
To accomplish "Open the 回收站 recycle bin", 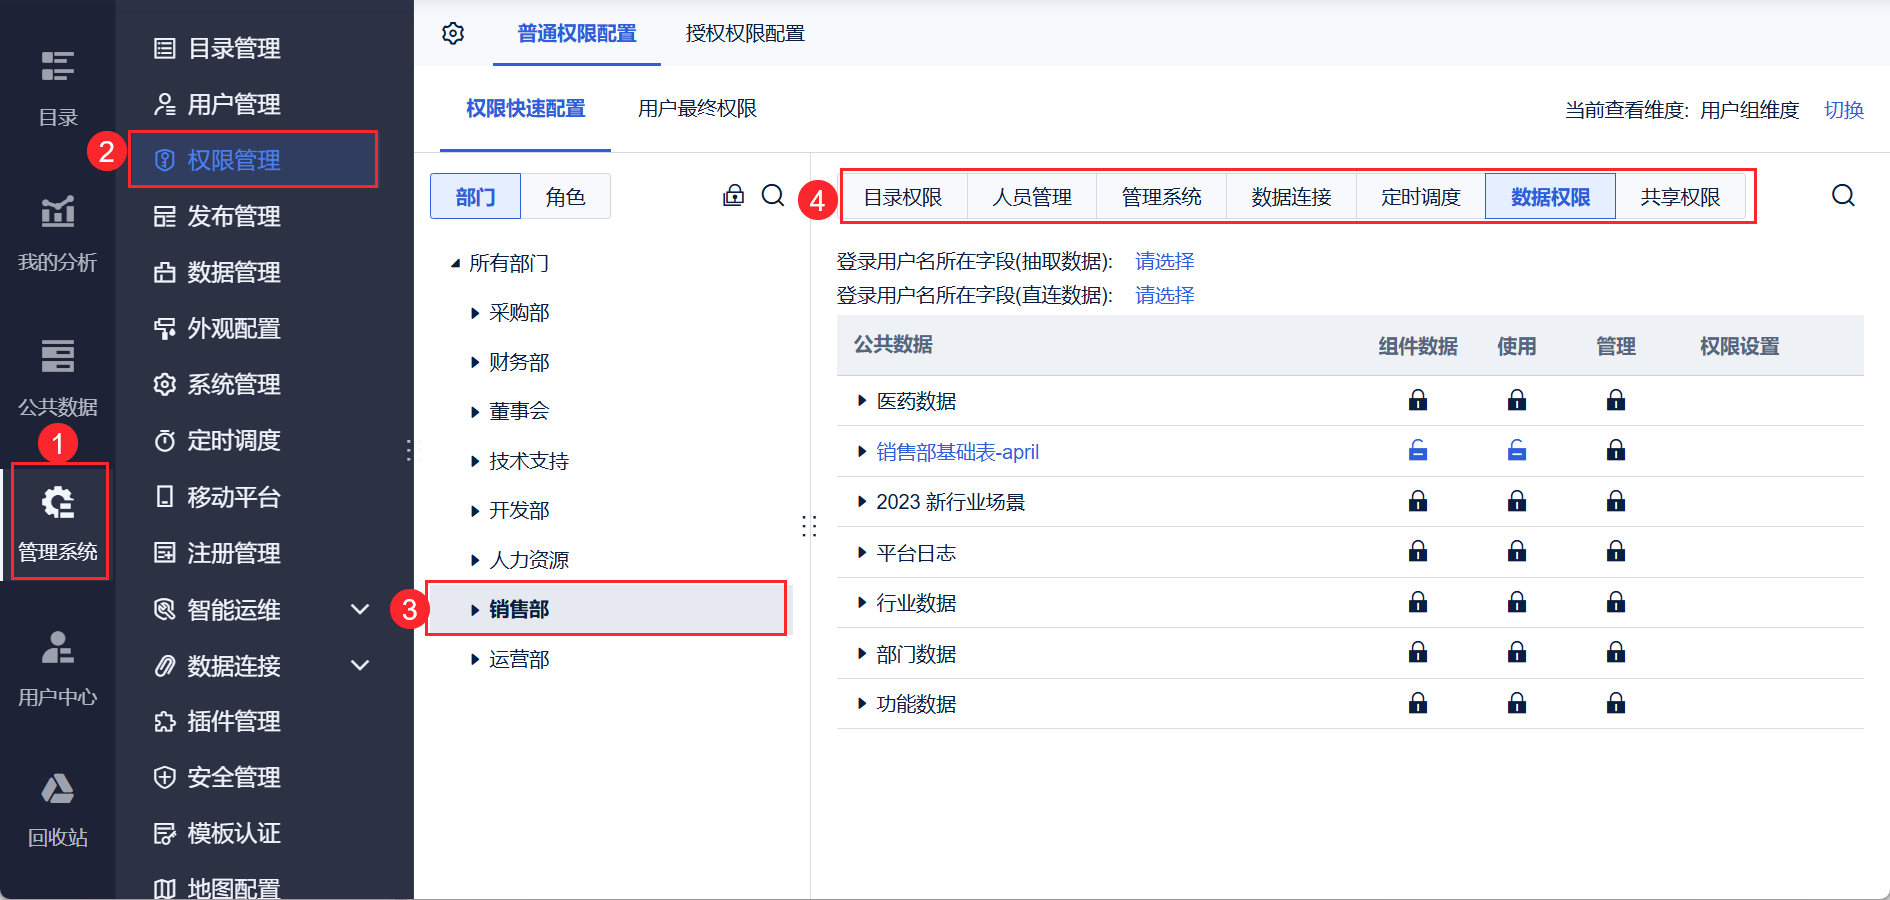I will (58, 808).
